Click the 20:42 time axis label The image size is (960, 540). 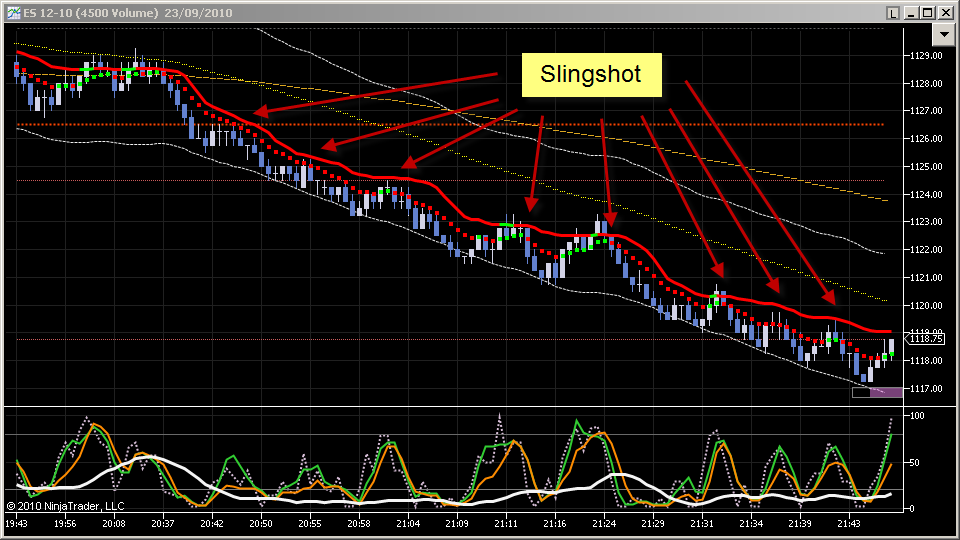tap(212, 523)
